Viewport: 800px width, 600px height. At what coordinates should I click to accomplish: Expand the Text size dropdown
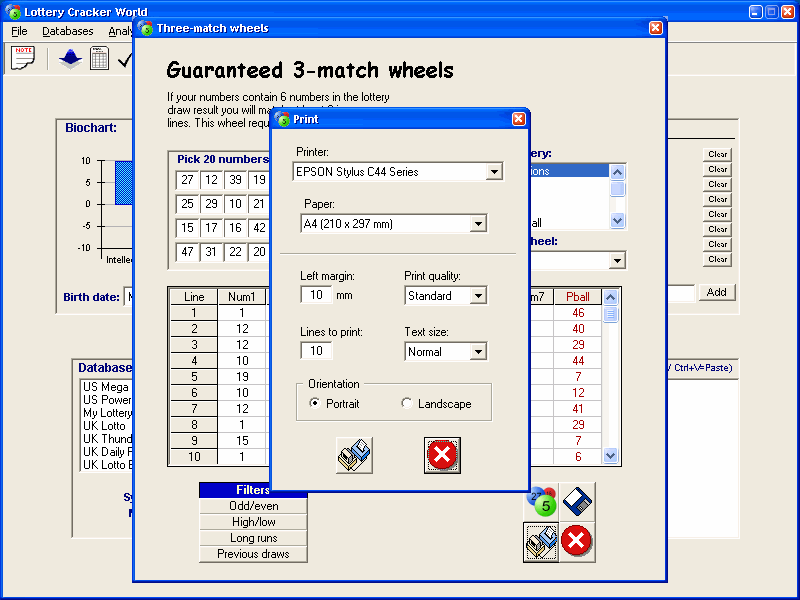[x=478, y=352]
